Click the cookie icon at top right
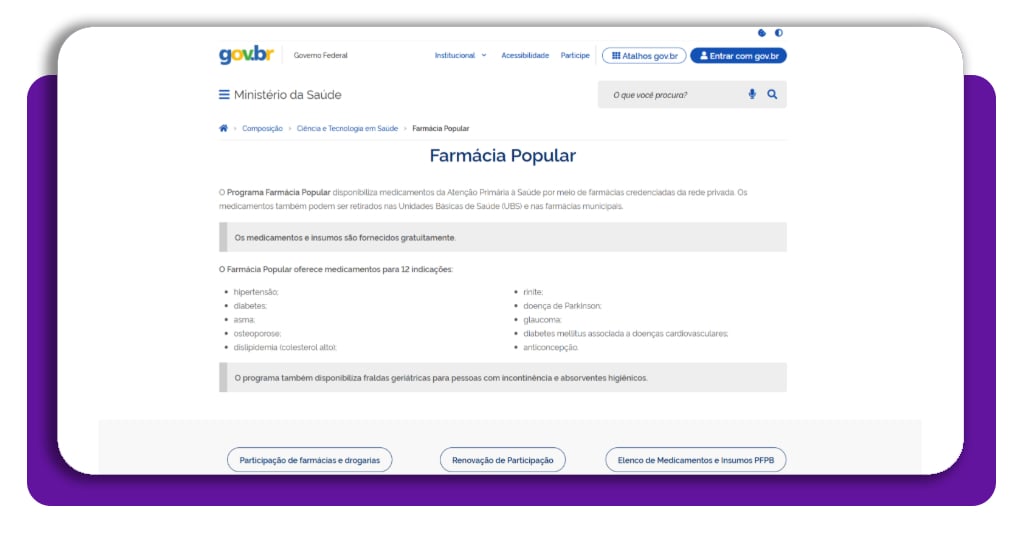Image resolution: width=1024 pixels, height=536 pixels. point(761,33)
